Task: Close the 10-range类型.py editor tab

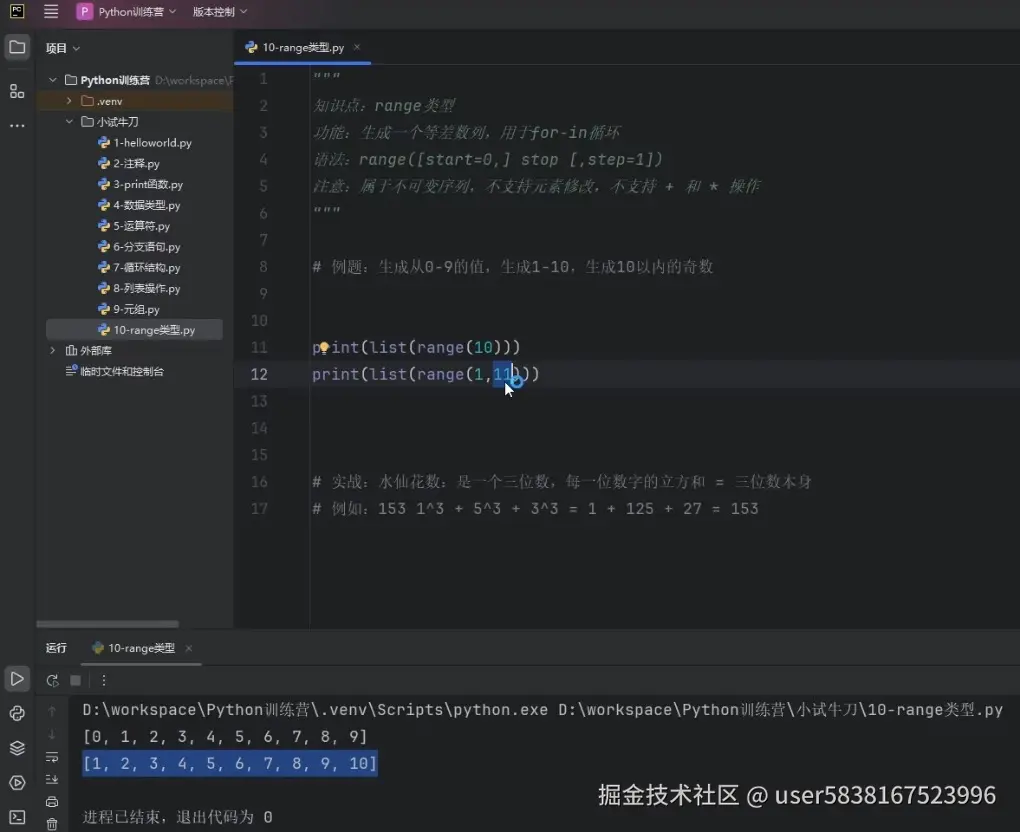Action: 356,47
